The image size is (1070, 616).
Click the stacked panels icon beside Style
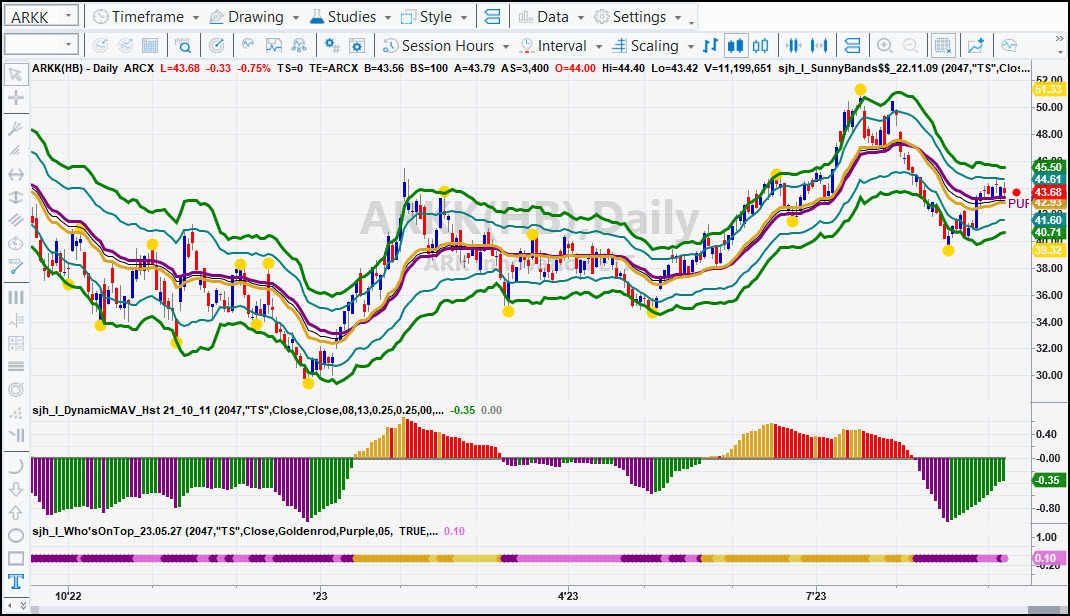(492, 16)
